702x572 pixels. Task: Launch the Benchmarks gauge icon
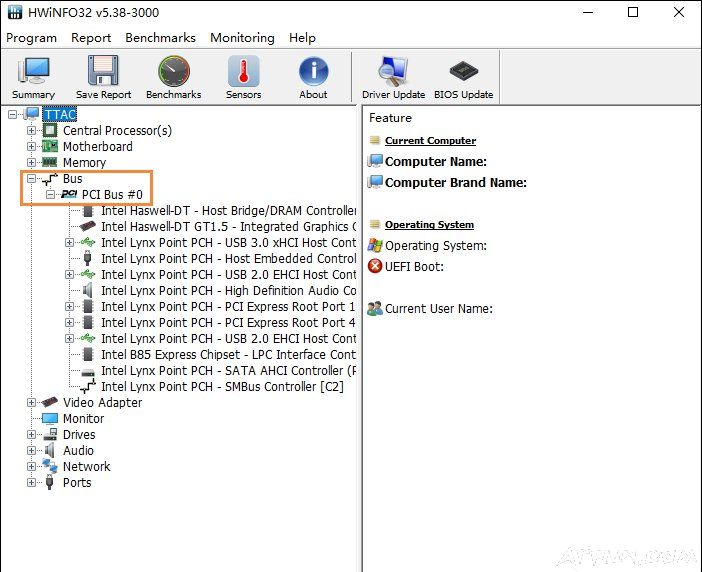click(174, 71)
